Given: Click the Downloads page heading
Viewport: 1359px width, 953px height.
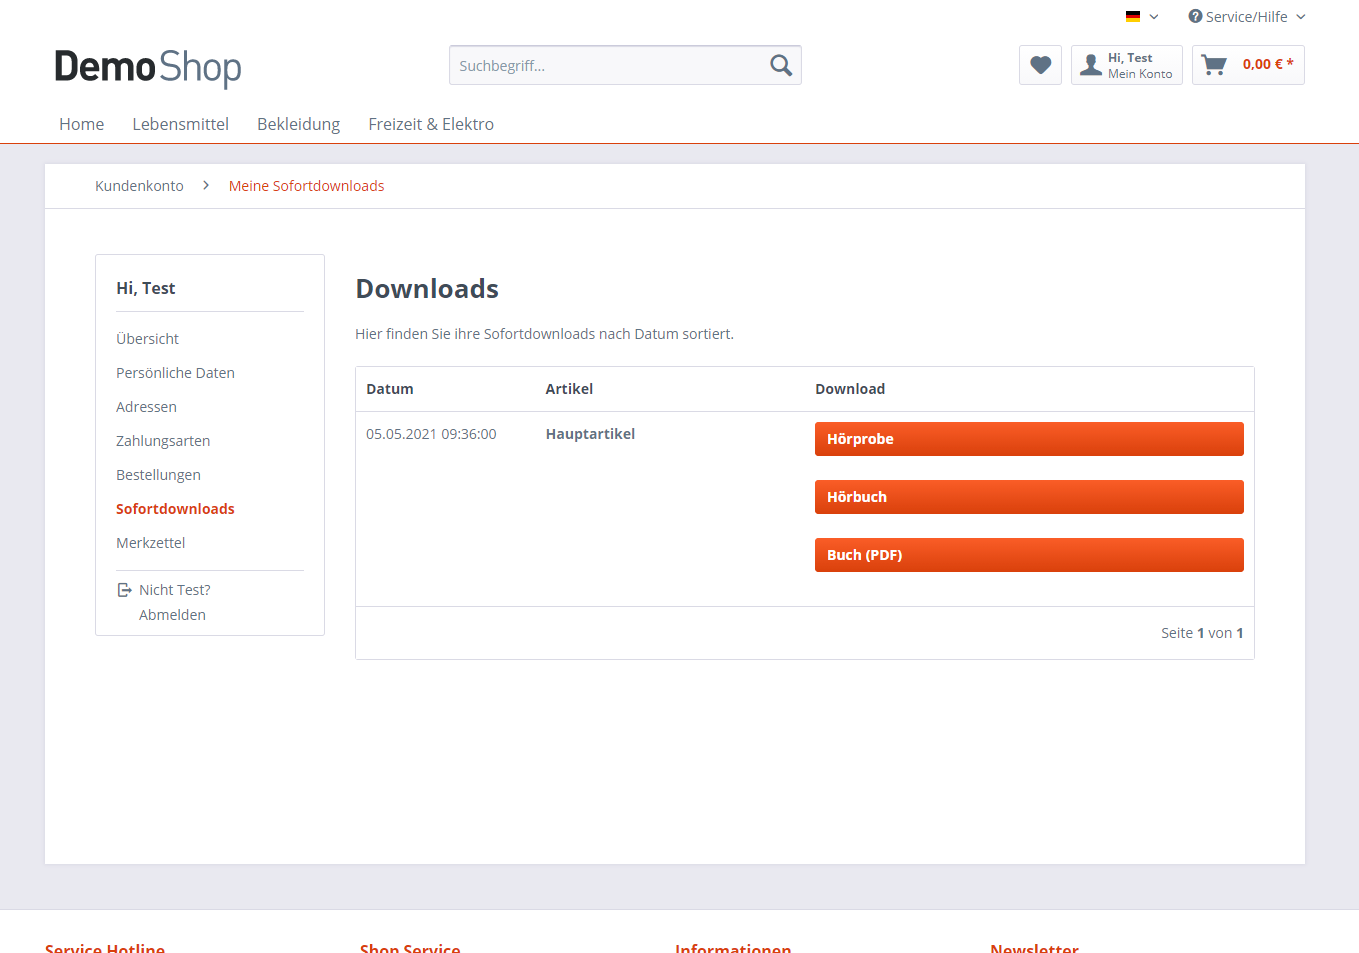Looking at the screenshot, I should tap(427, 289).
